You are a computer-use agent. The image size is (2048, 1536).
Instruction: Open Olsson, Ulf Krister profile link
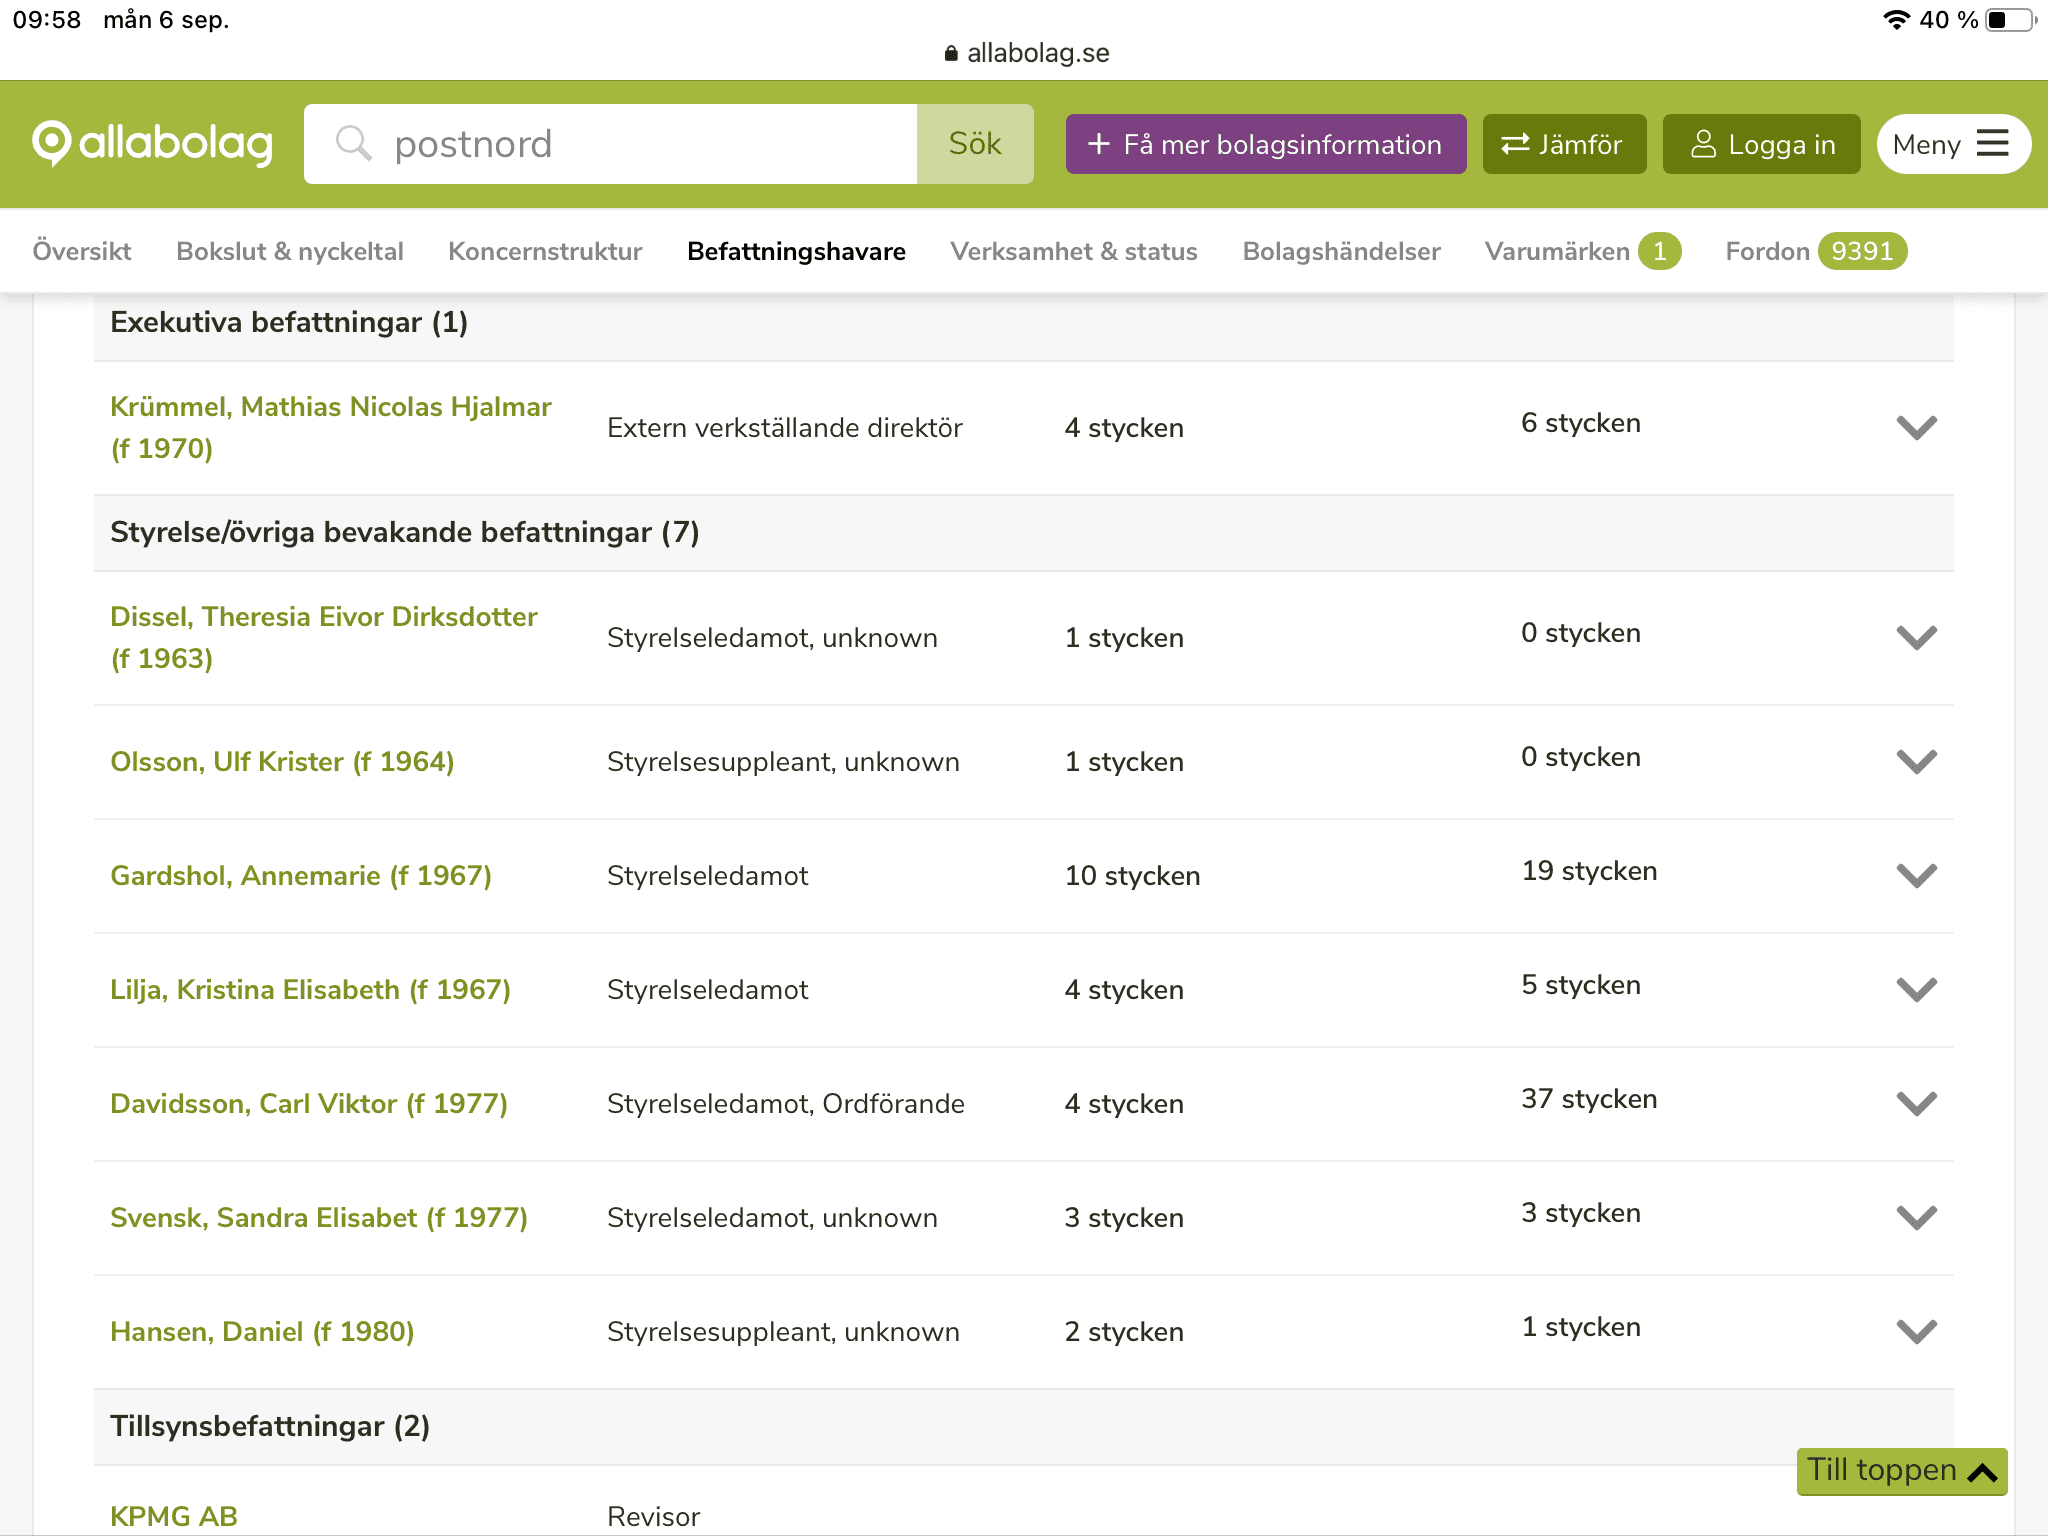coord(282,762)
